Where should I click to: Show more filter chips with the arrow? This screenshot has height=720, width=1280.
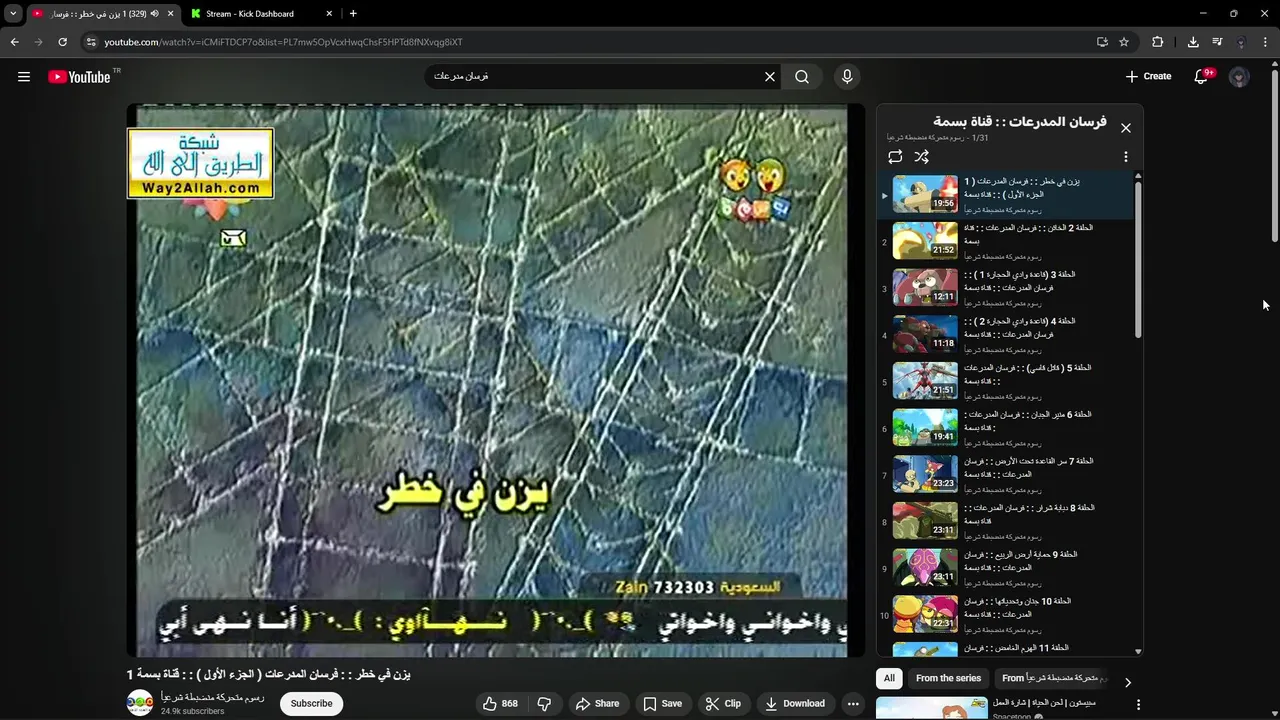[x=1128, y=682]
